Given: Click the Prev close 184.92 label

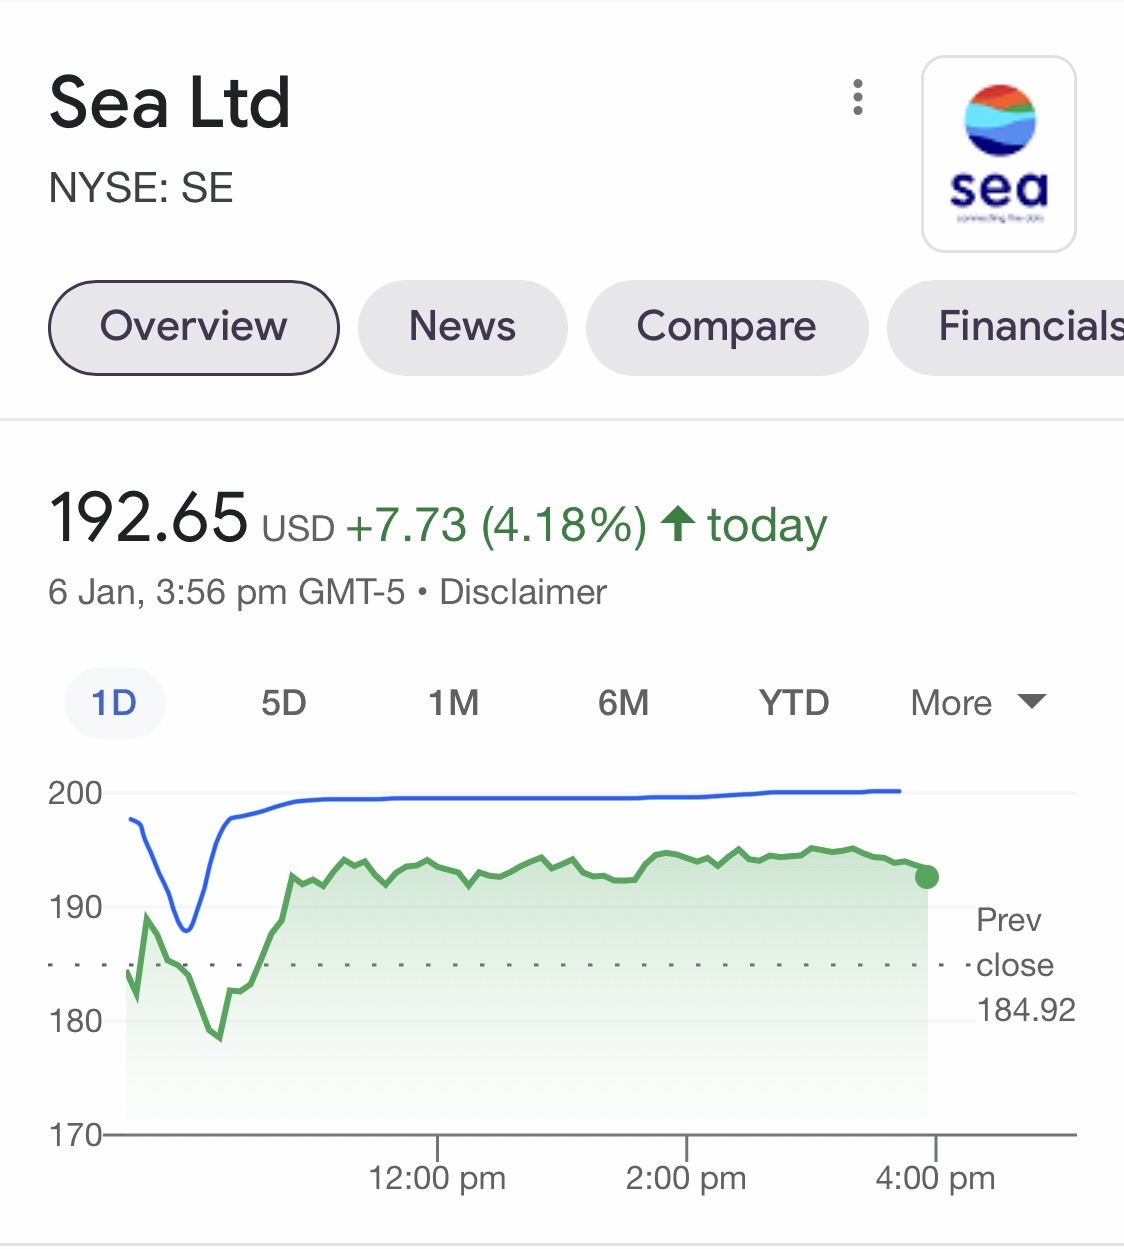Looking at the screenshot, I should coord(1022,965).
